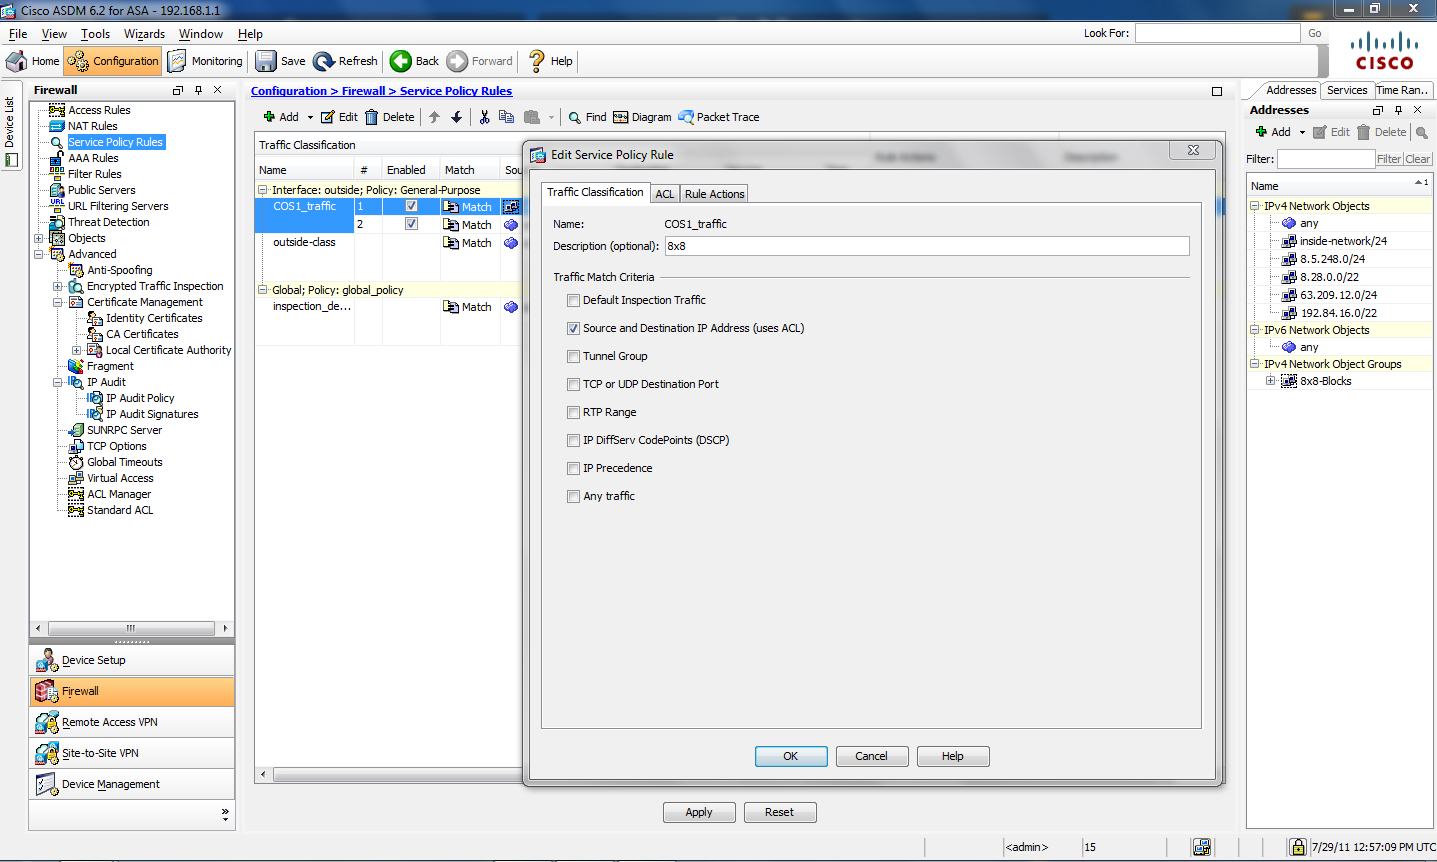This screenshot has height=862, width=1437.
Task: Click the Description (optional) field
Action: 927,246
